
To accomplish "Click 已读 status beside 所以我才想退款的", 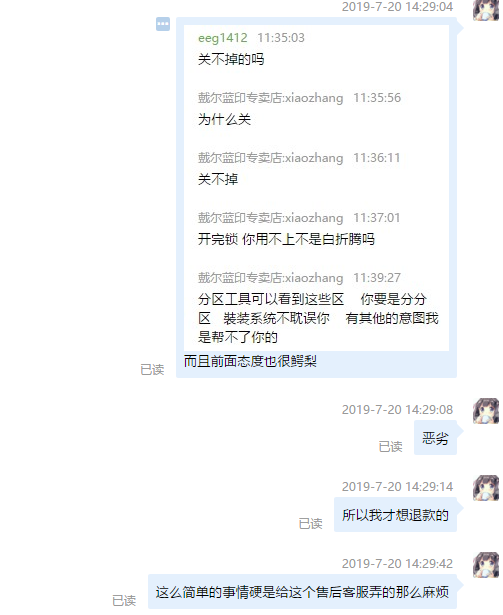I will tap(310, 523).
